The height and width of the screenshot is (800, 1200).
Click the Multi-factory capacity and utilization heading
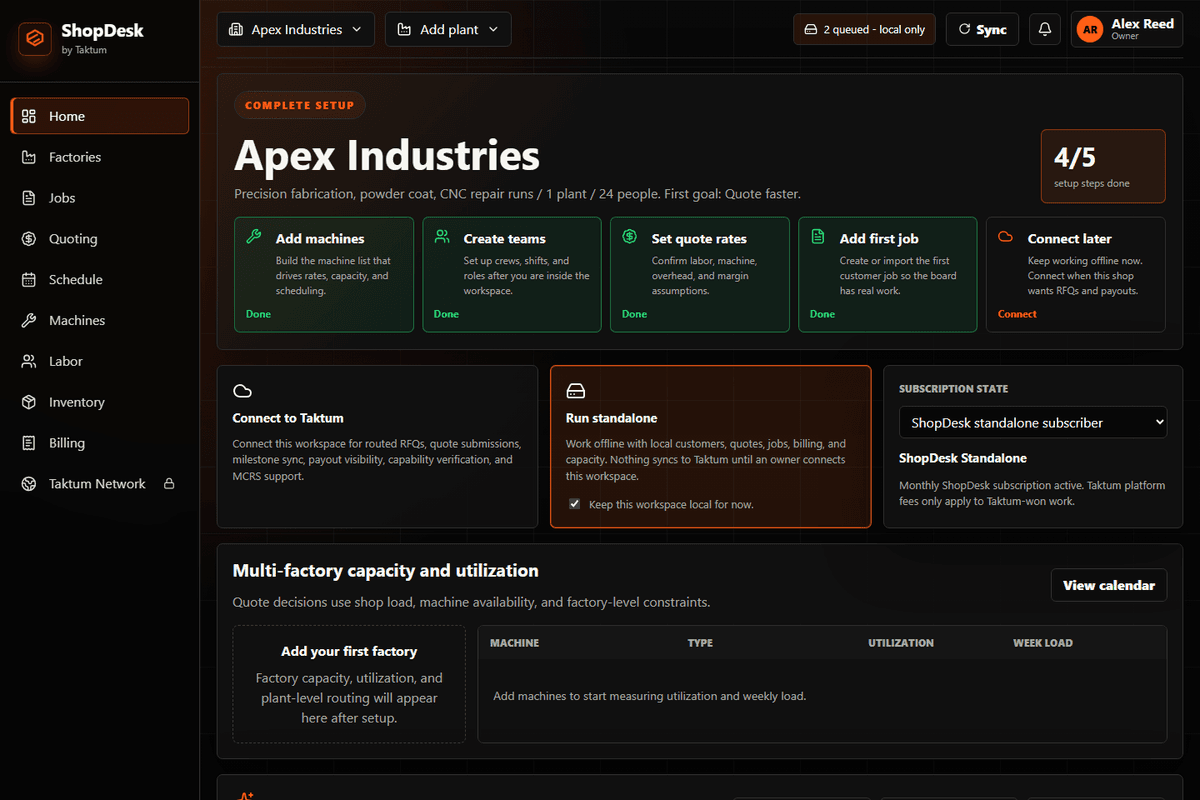386,571
